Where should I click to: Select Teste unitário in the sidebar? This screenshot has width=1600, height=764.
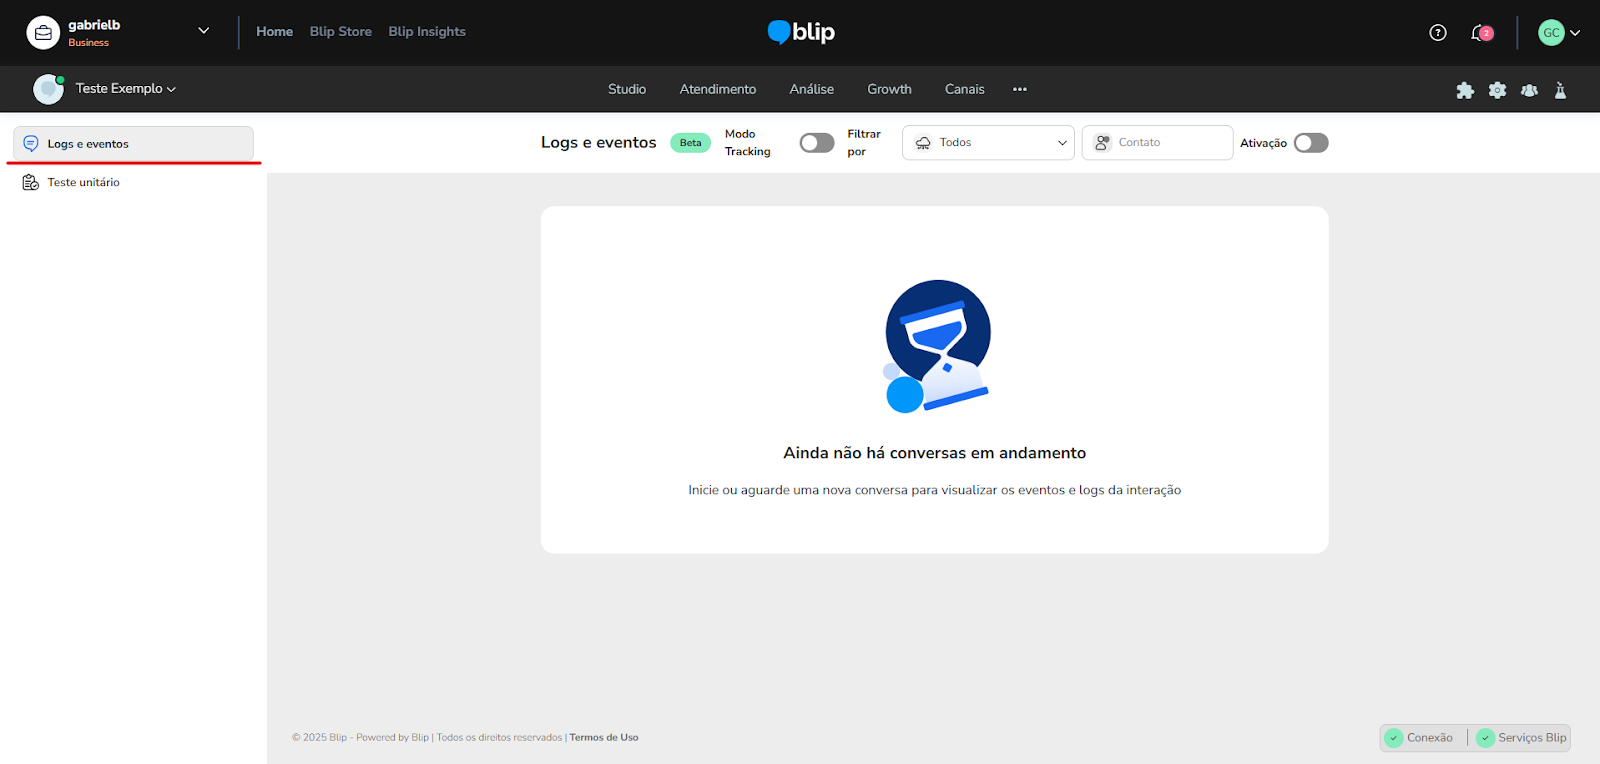[x=84, y=182]
